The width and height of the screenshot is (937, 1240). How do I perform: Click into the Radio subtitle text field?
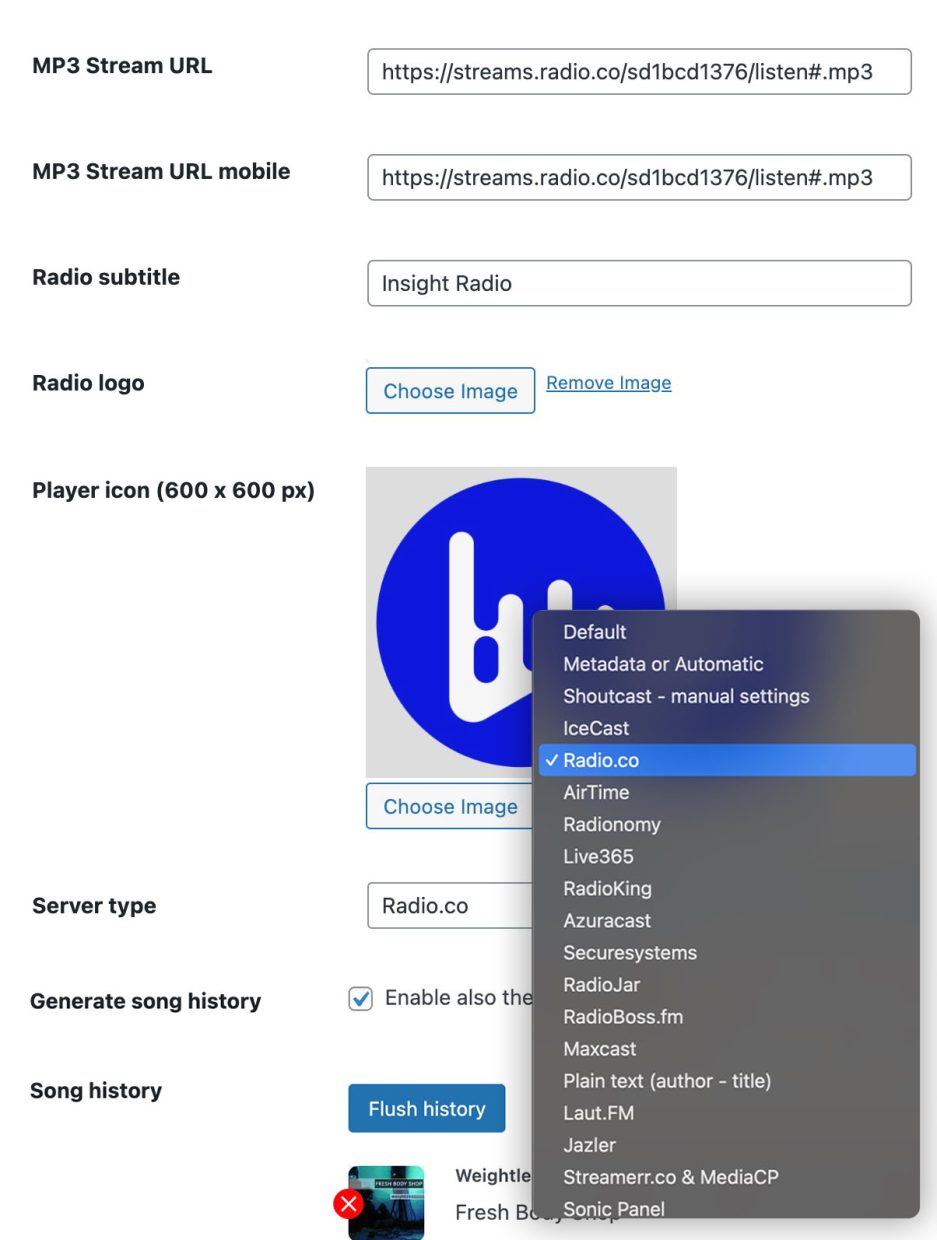pos(639,283)
